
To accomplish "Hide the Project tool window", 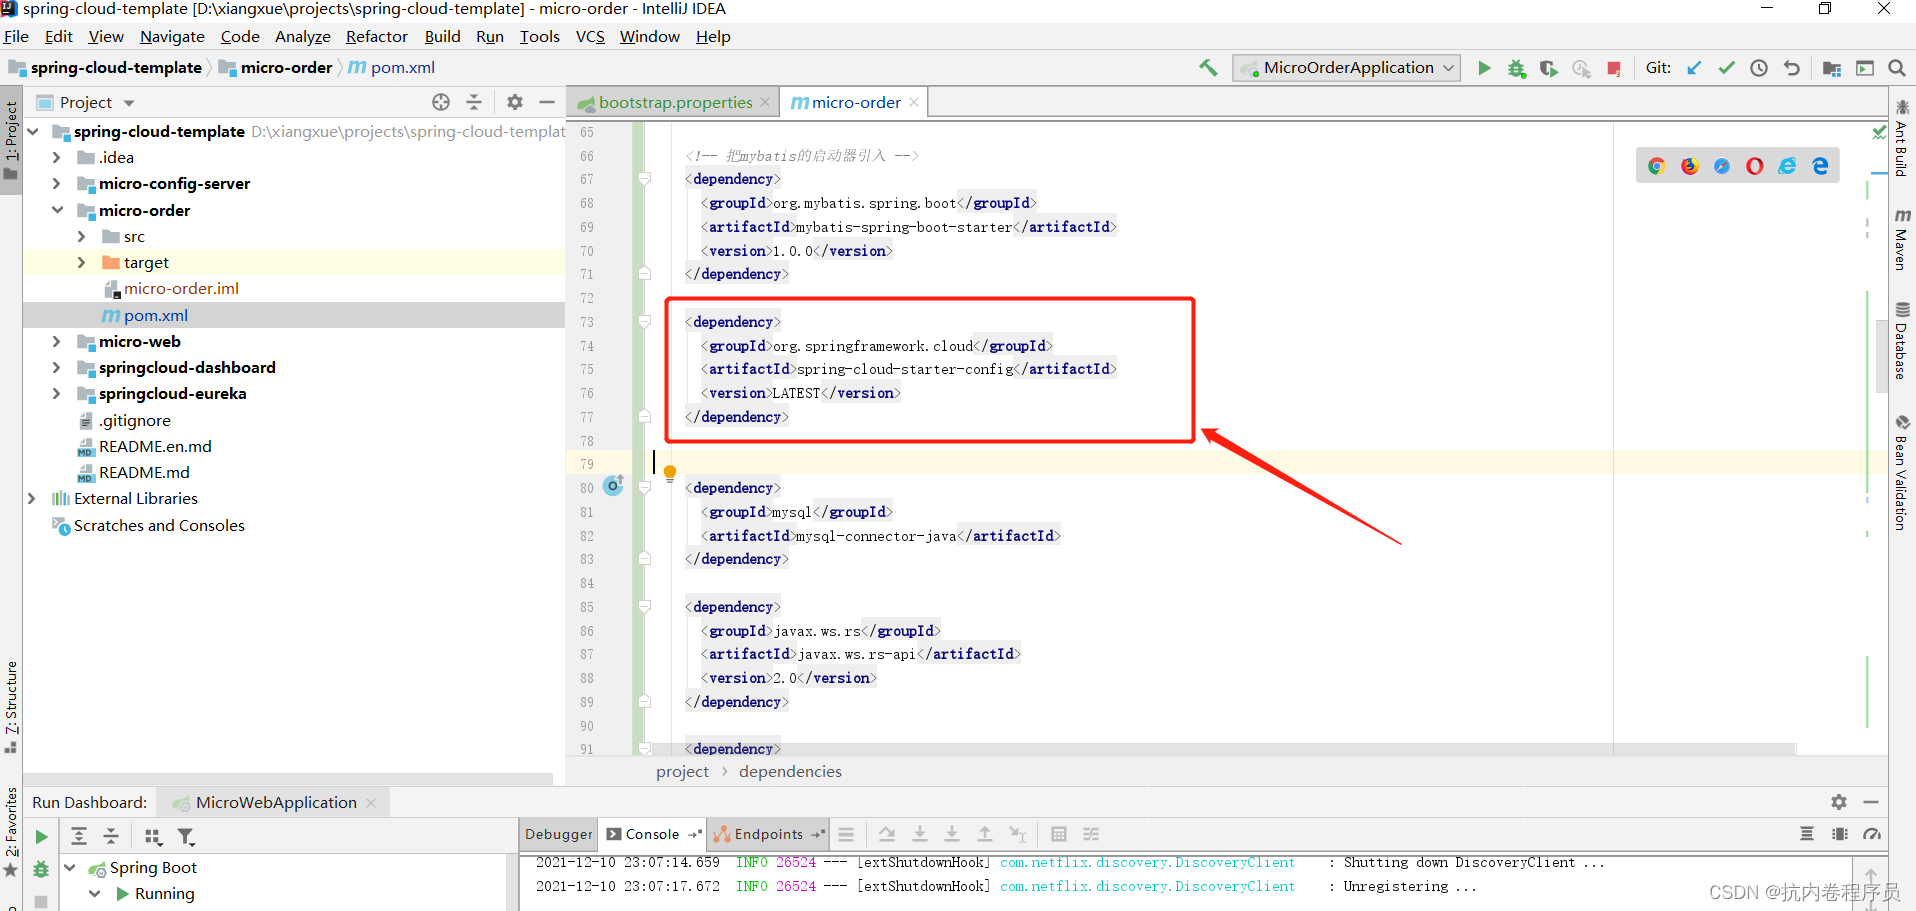I will coord(547,102).
